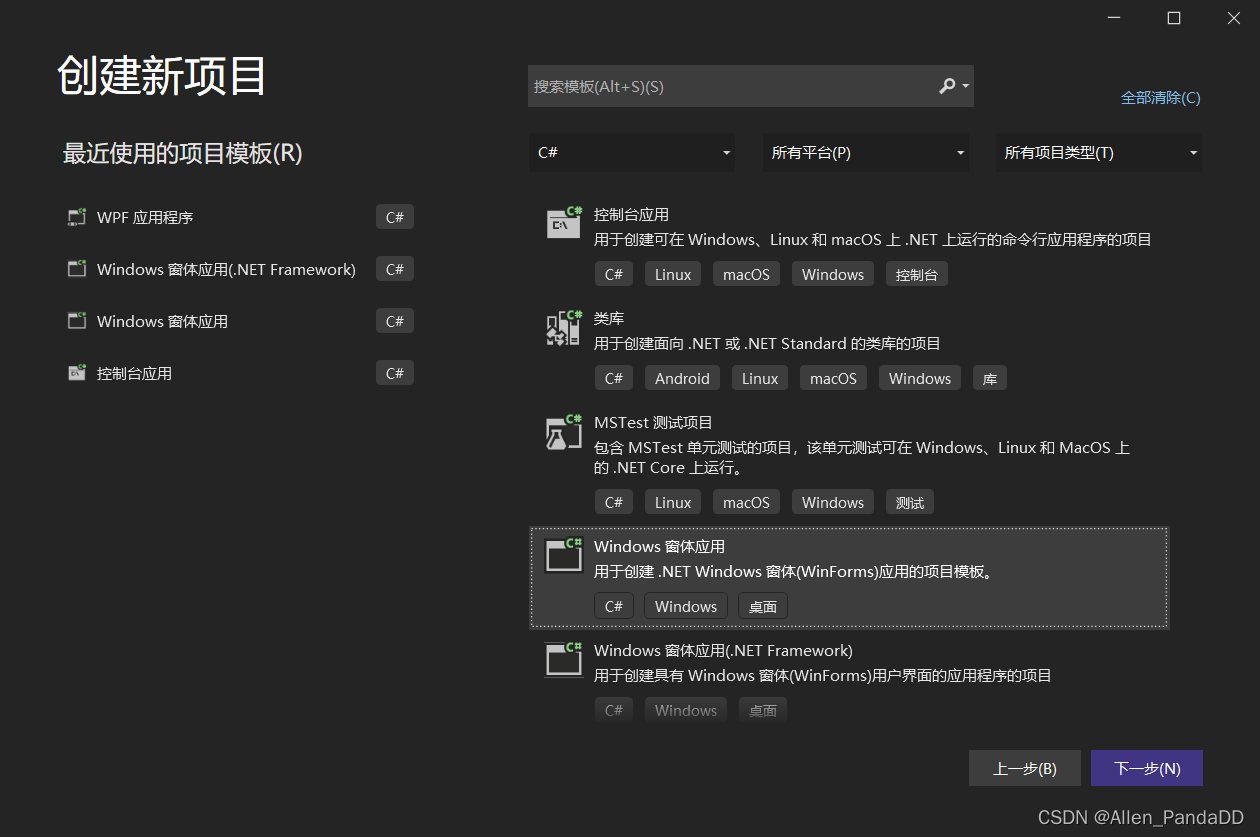Viewport: 1260px width, 837px height.
Task: Click the console app template icon in results list
Action: [564, 222]
